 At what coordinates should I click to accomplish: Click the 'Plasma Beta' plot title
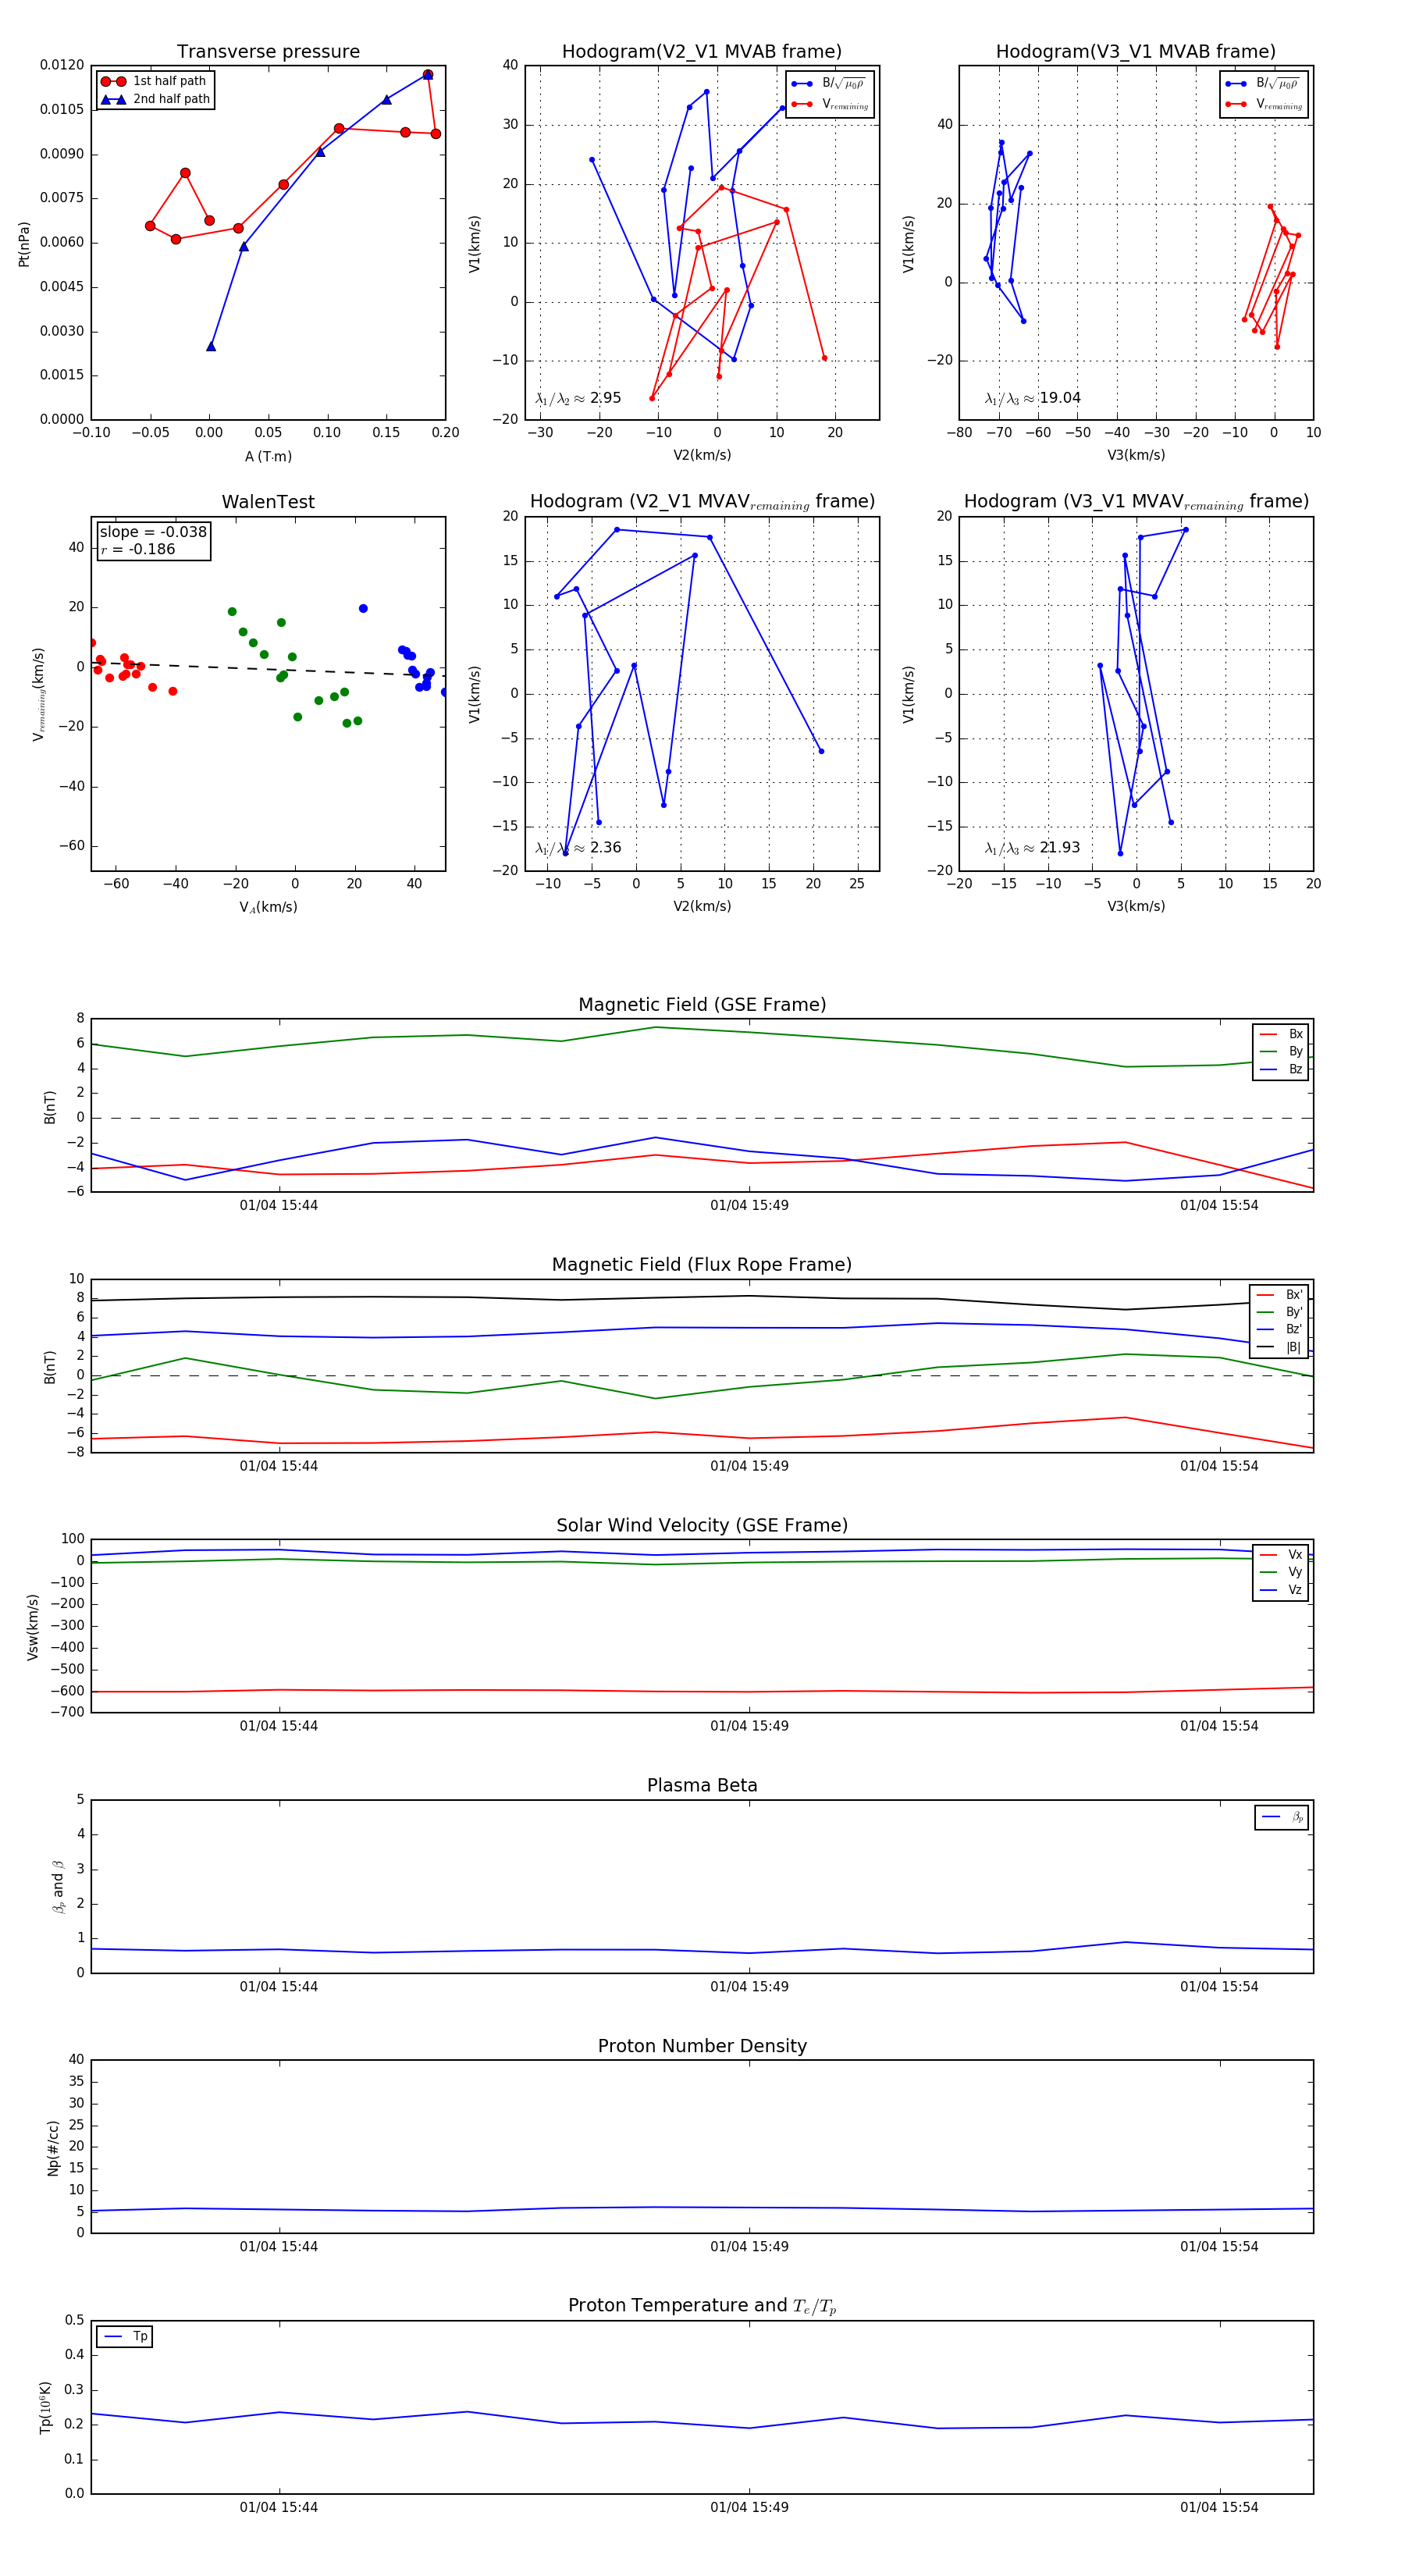pos(702,1785)
